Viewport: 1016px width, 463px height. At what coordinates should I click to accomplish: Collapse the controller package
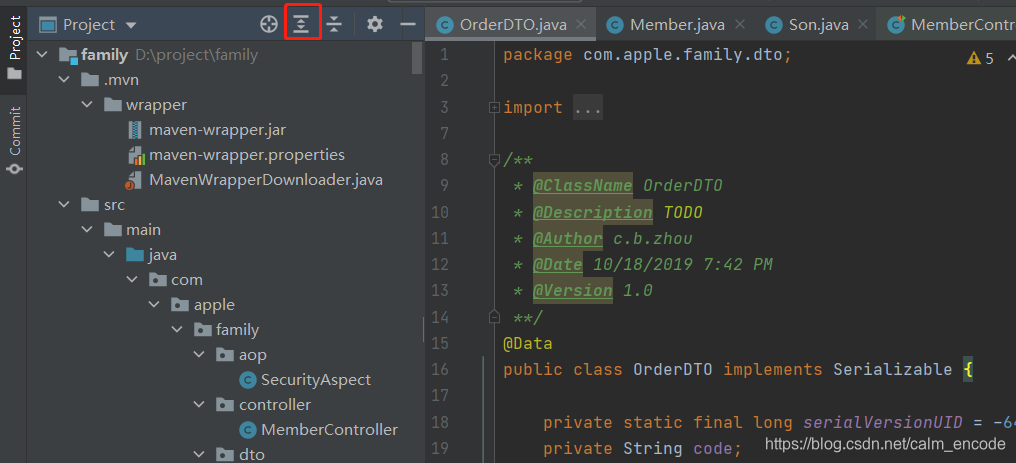coord(200,405)
